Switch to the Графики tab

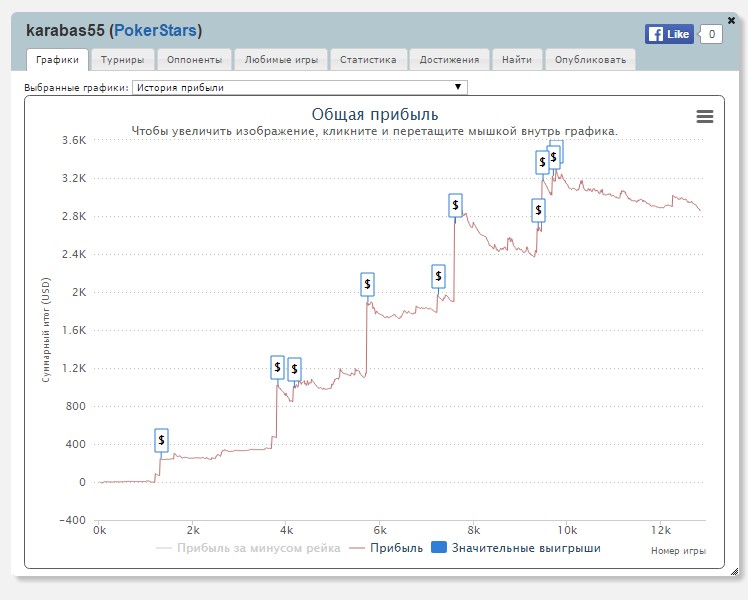click(57, 60)
